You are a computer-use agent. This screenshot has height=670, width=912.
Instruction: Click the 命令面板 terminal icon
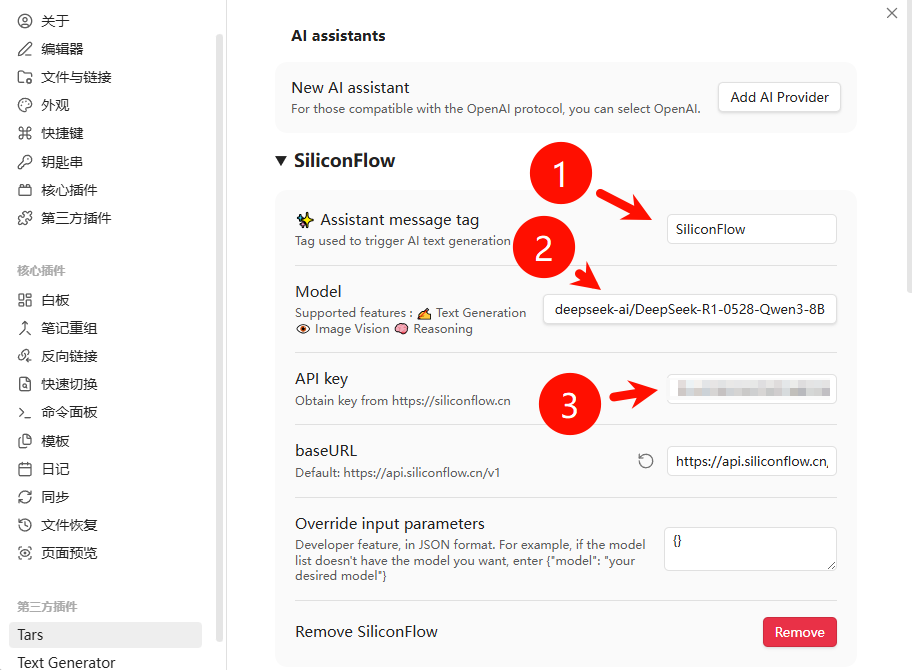[x=24, y=412]
